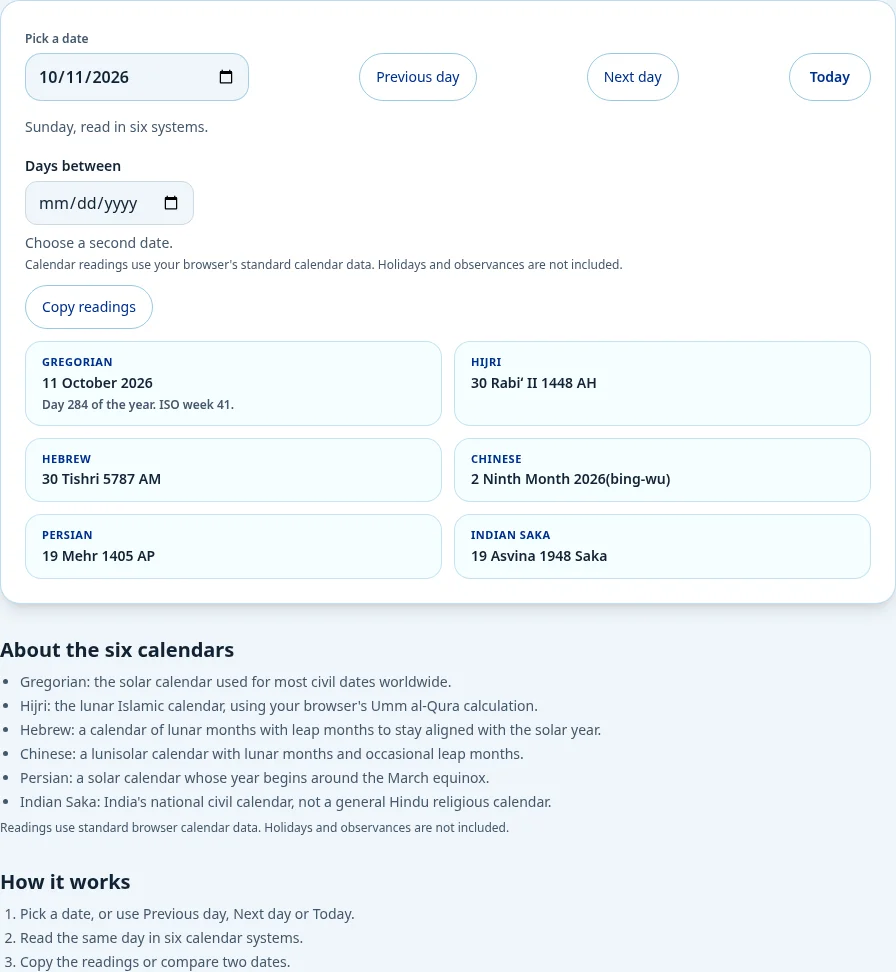Open calendar picker icon in Days between field

171,203
